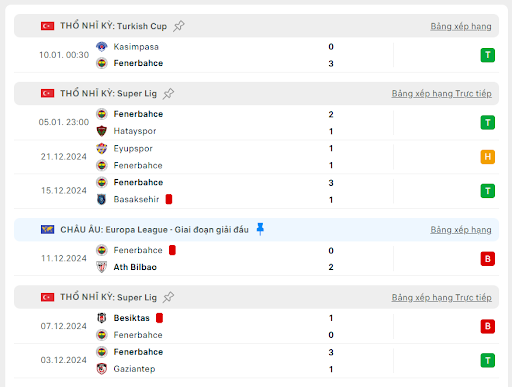Viewport: 512px width, 387px height.
Task: Open the Fenerbahce vs Hatayspor match row
Action: tap(256, 123)
